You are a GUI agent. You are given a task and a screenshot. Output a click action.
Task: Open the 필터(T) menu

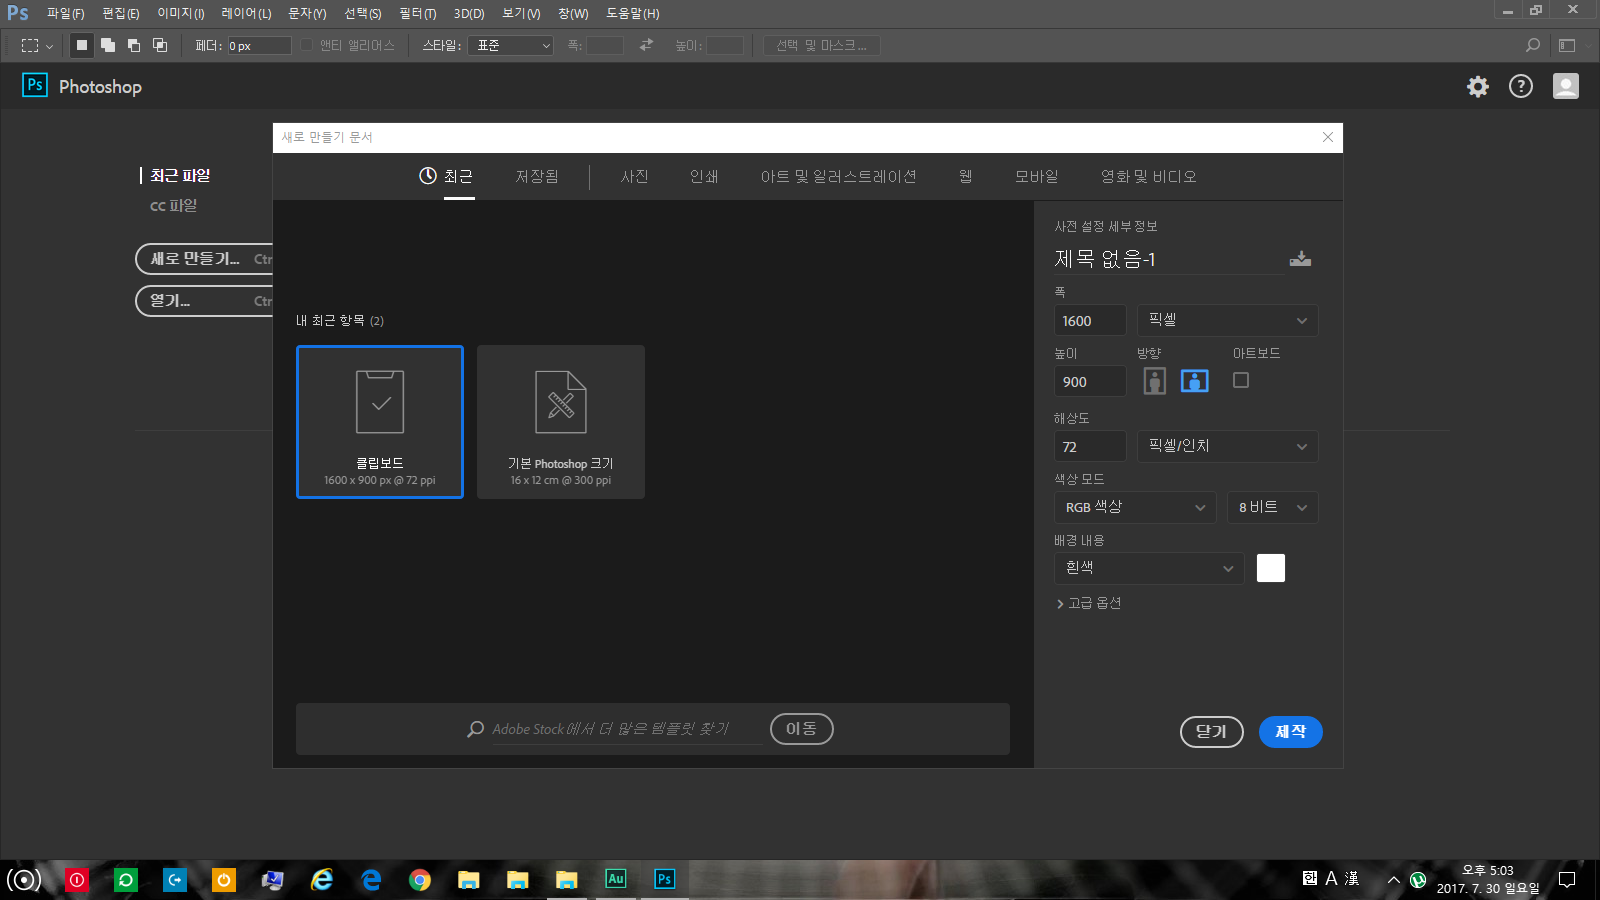pos(417,13)
